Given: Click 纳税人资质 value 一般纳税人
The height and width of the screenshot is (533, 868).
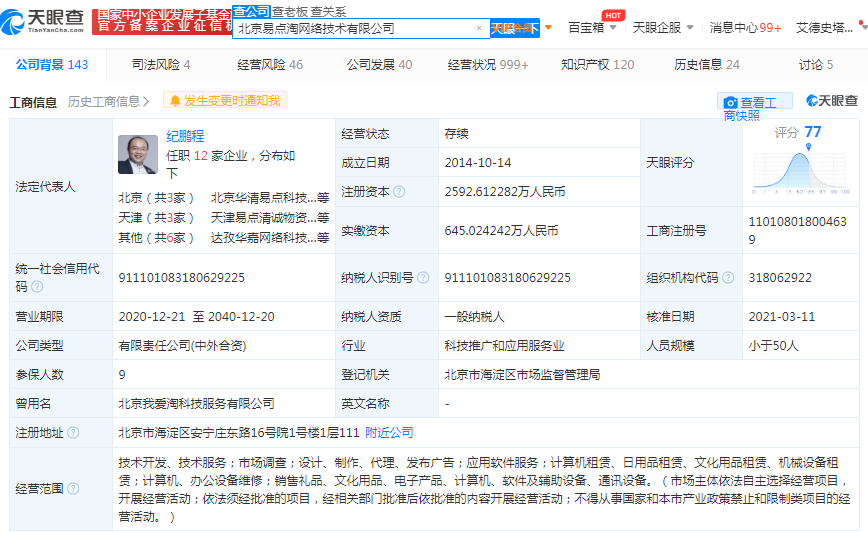Looking at the screenshot, I should coord(474,317).
